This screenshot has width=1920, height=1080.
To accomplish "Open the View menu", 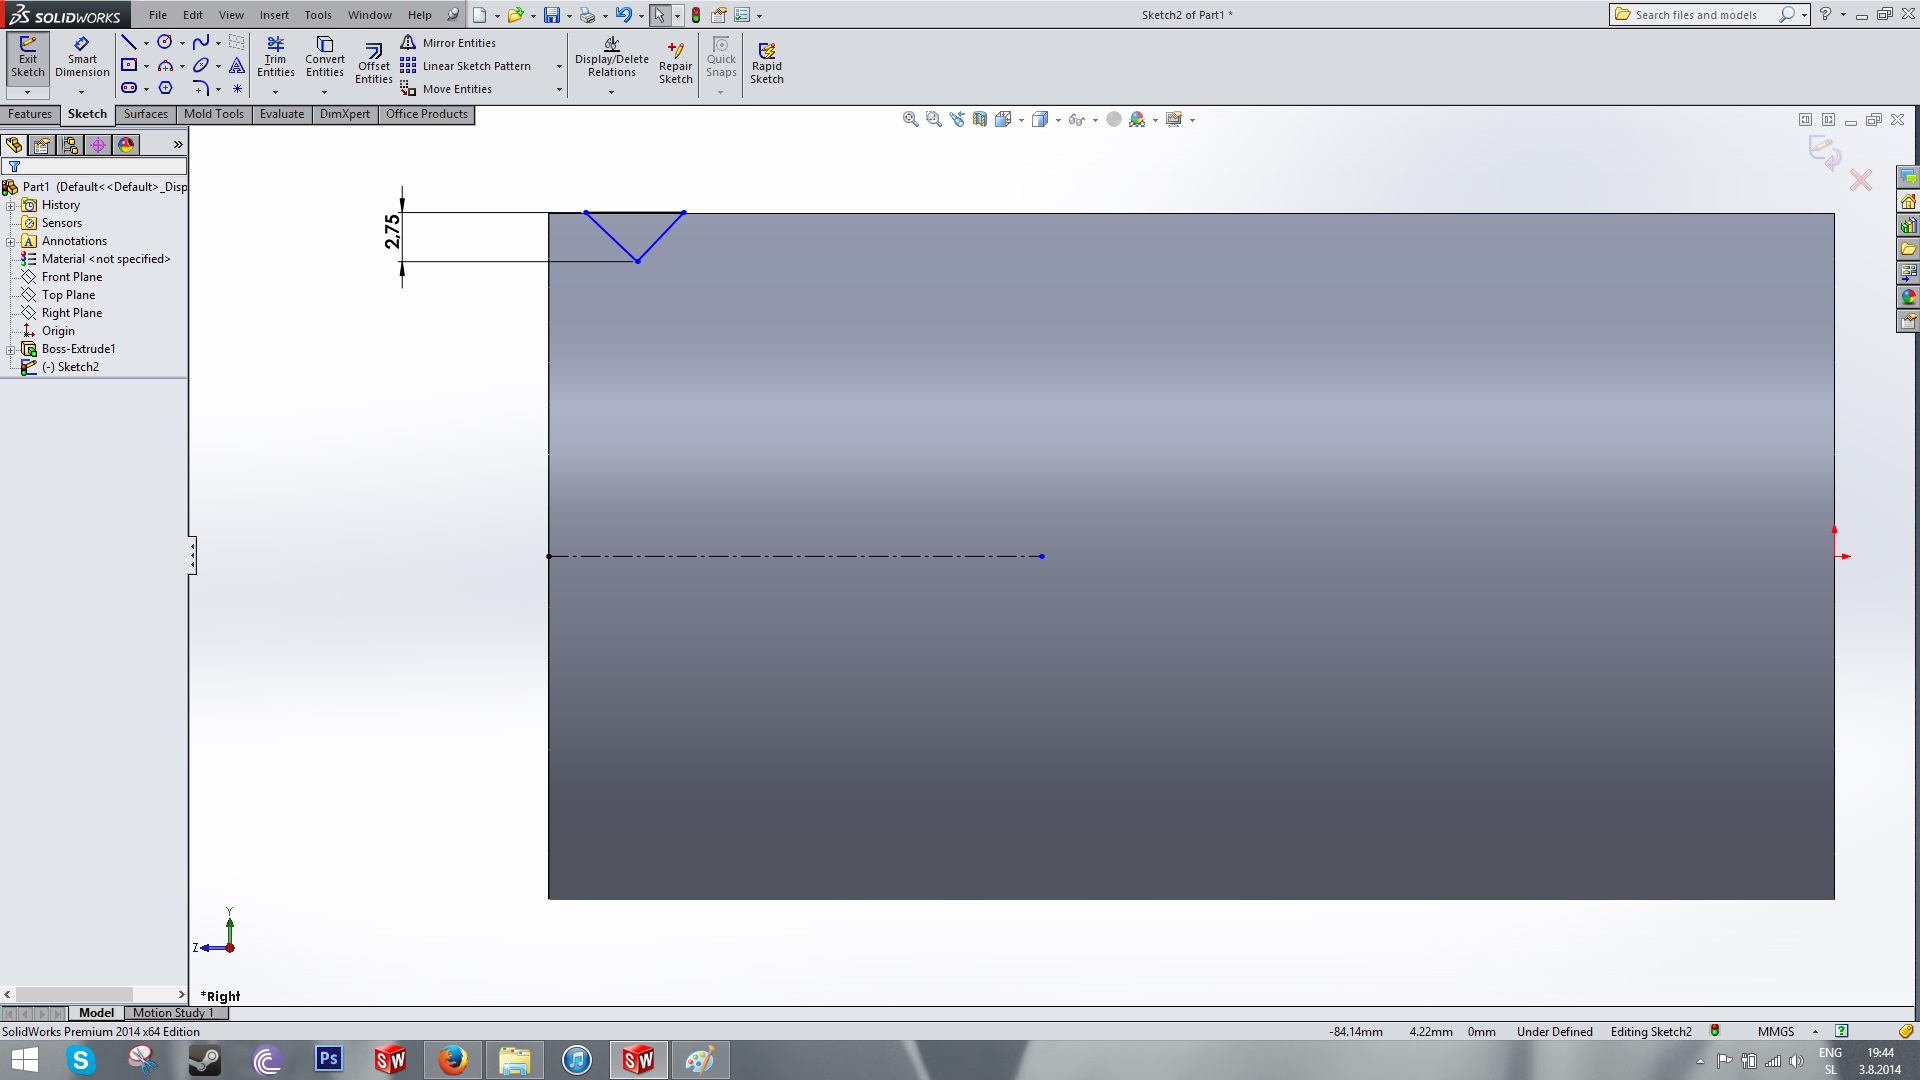I will pyautogui.click(x=231, y=15).
